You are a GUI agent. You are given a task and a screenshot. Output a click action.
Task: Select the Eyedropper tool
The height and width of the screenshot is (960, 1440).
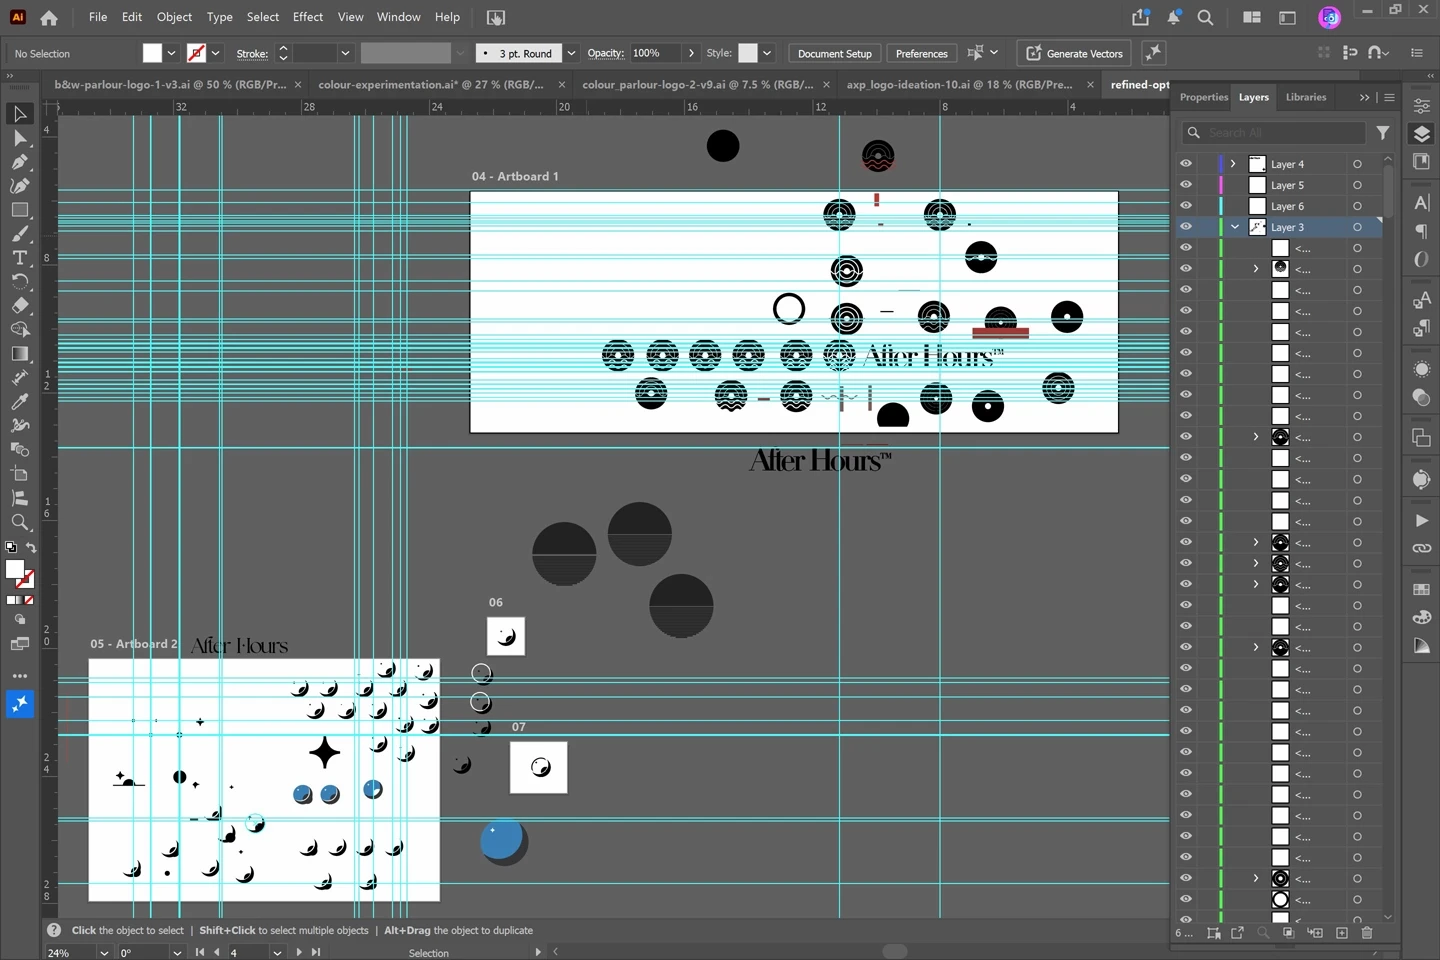pyautogui.click(x=20, y=402)
